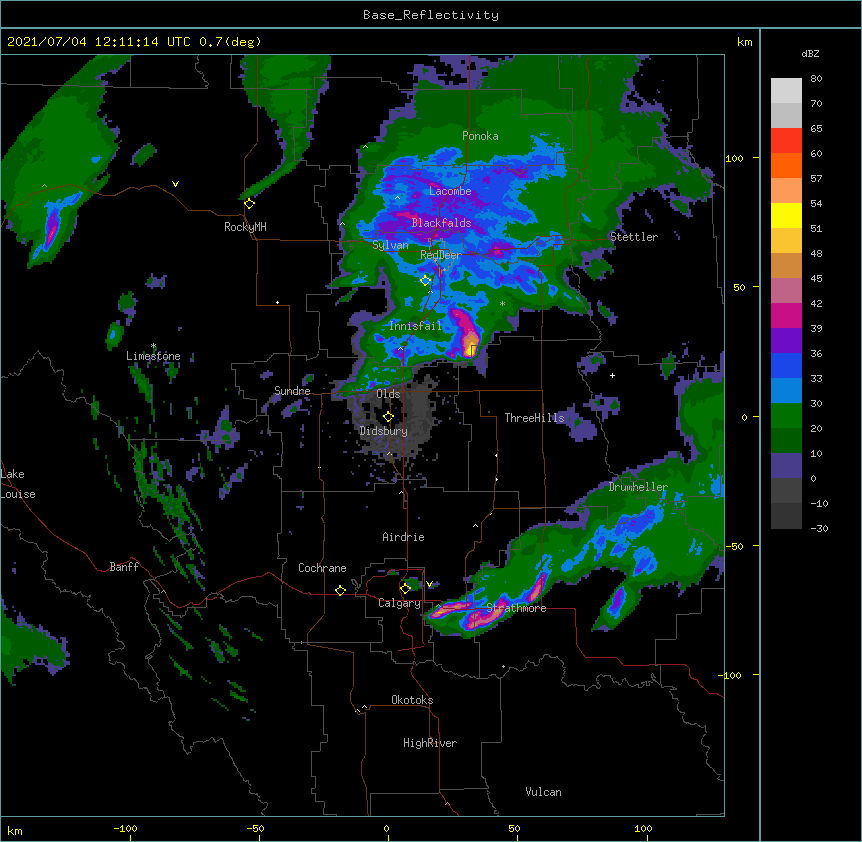This screenshot has width=862, height=842.
Task: Click the -100 tick label on the bottom axis
Action: point(125,829)
